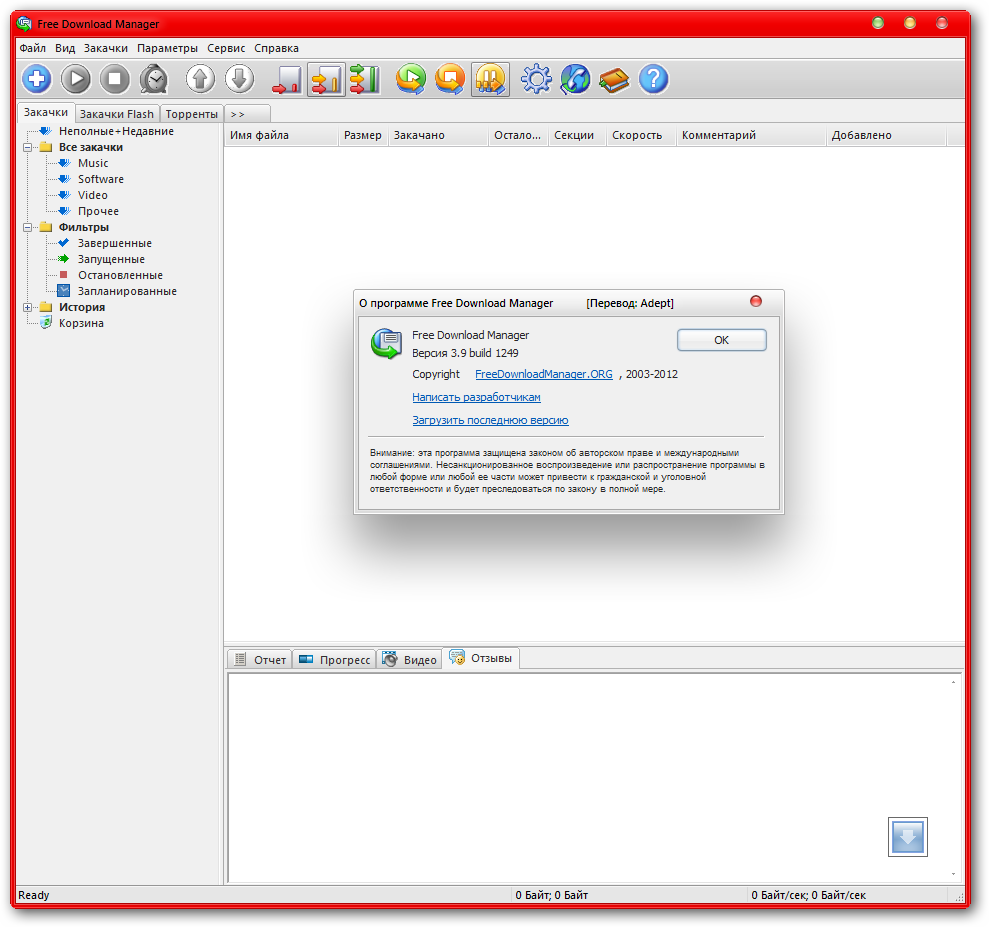The image size is (989, 927).
Task: Sort by the Имя файла column header
Action: (281, 135)
